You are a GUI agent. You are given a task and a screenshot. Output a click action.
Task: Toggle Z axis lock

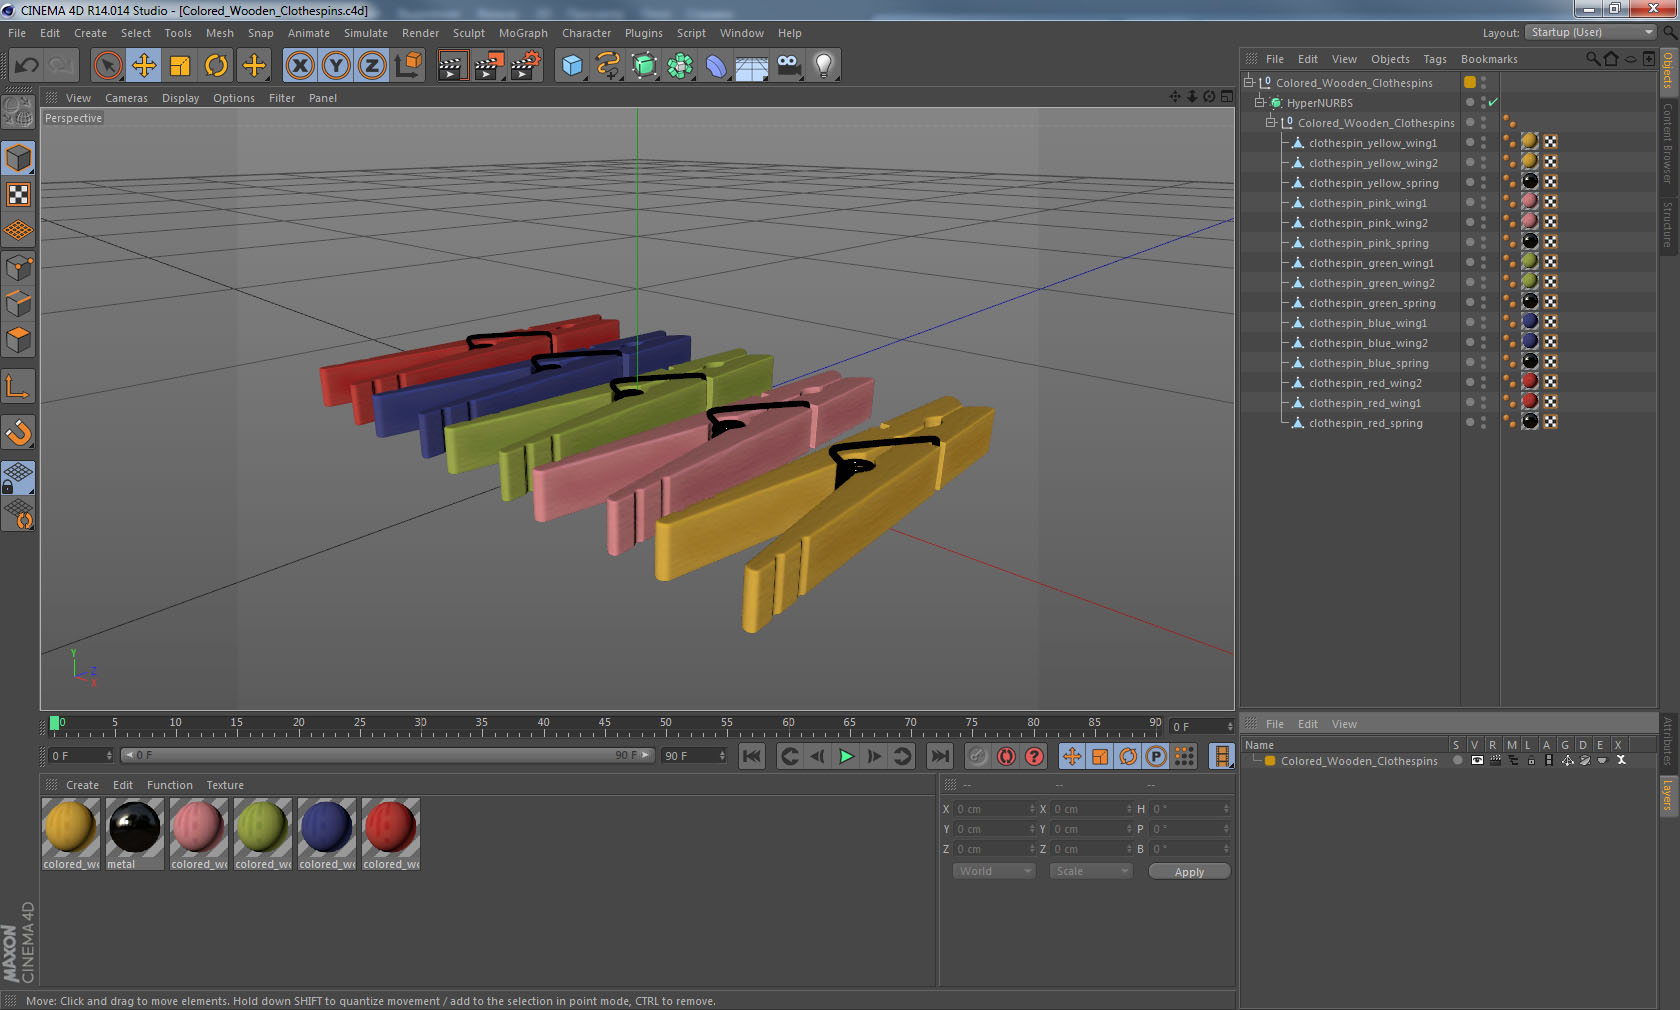[x=372, y=66]
